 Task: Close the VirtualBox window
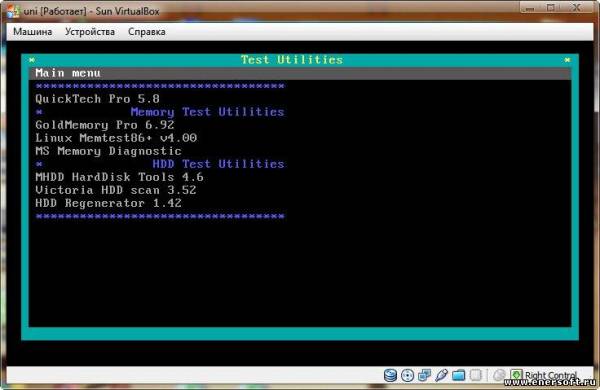click(576, 8)
